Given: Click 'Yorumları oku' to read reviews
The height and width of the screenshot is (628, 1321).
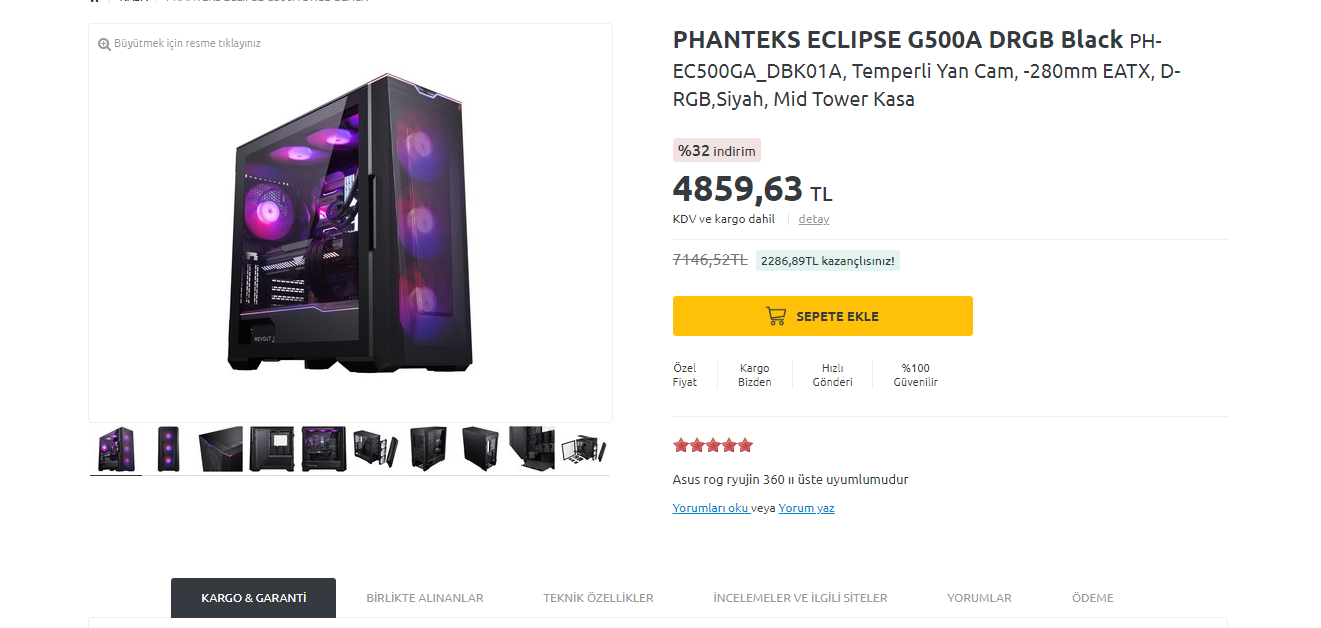Looking at the screenshot, I should click(710, 508).
